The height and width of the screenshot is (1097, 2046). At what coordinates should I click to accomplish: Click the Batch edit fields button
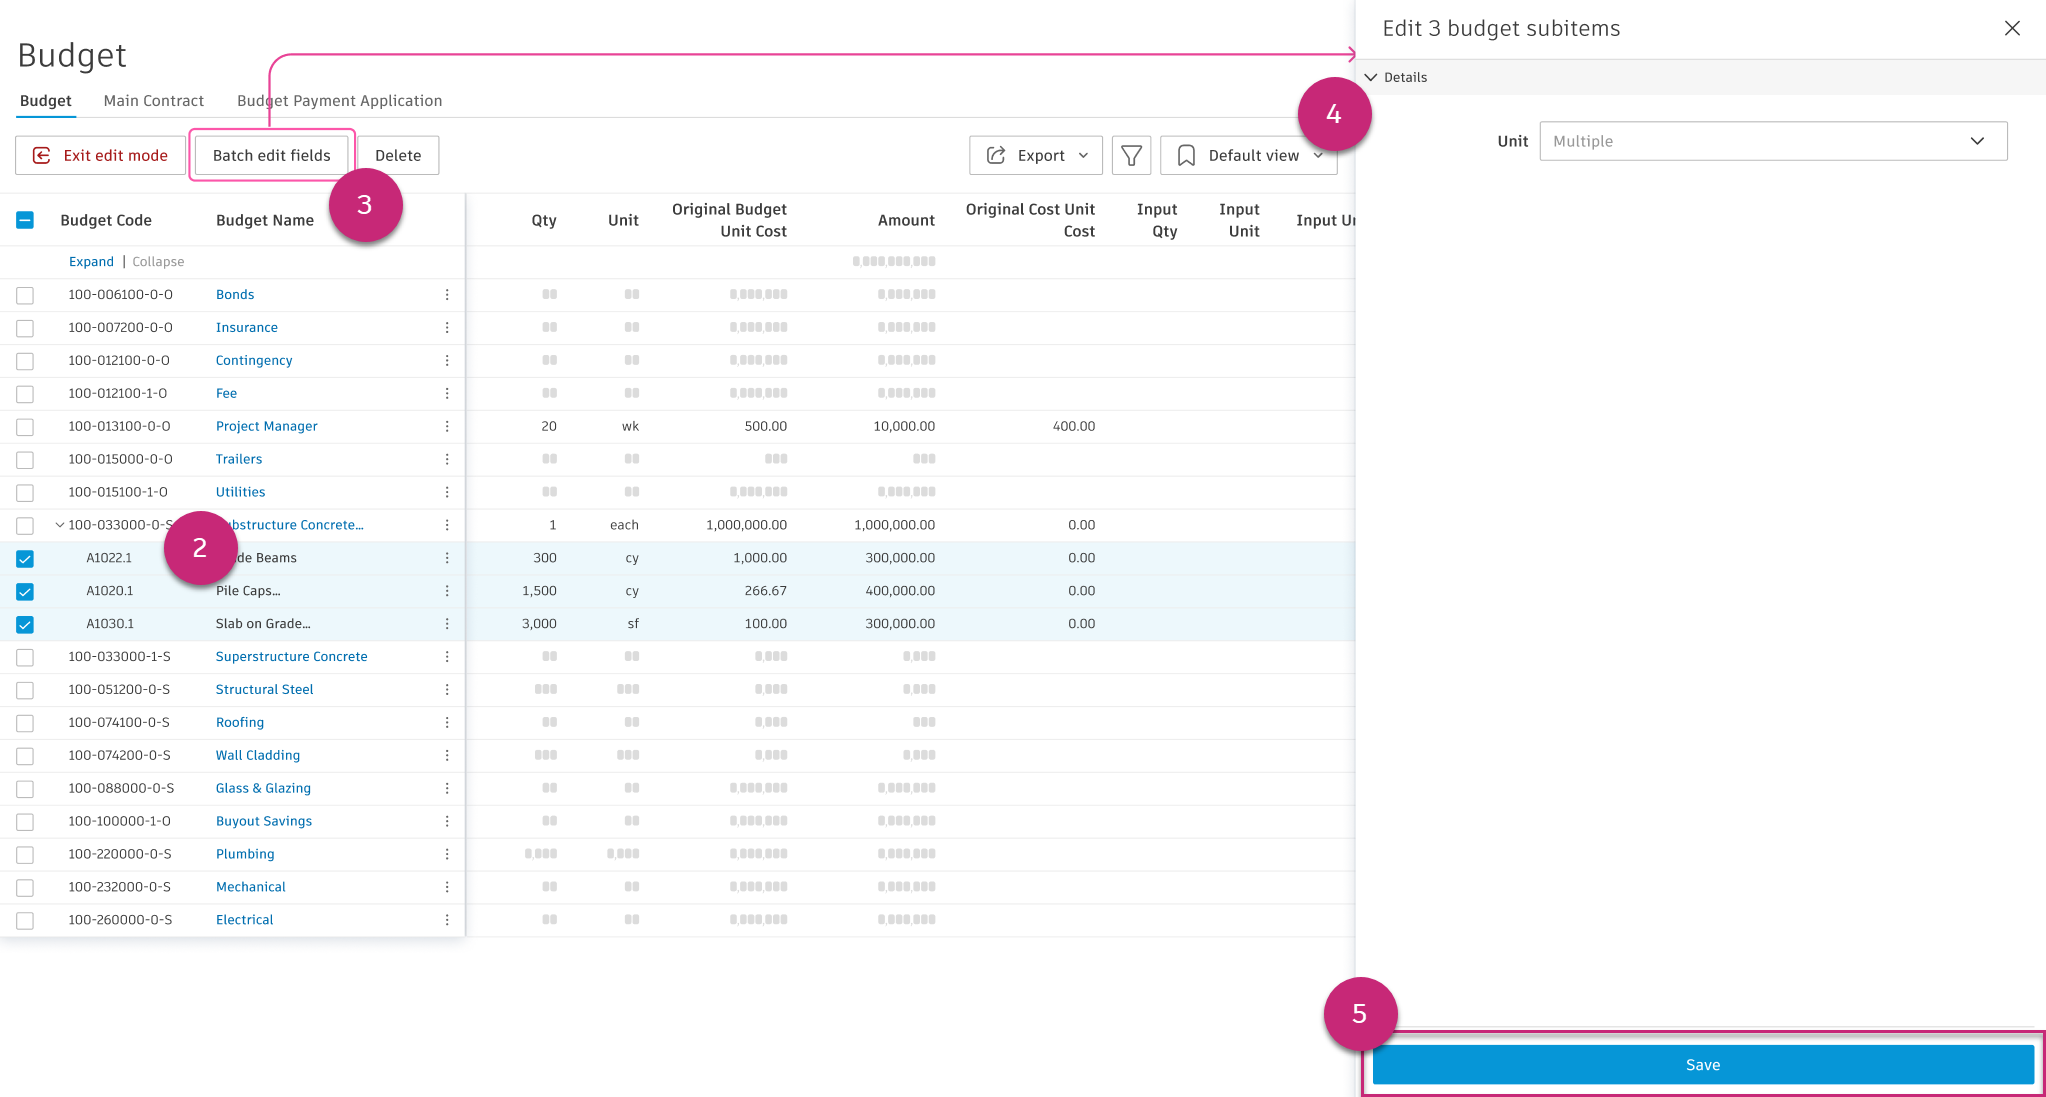(x=271, y=155)
